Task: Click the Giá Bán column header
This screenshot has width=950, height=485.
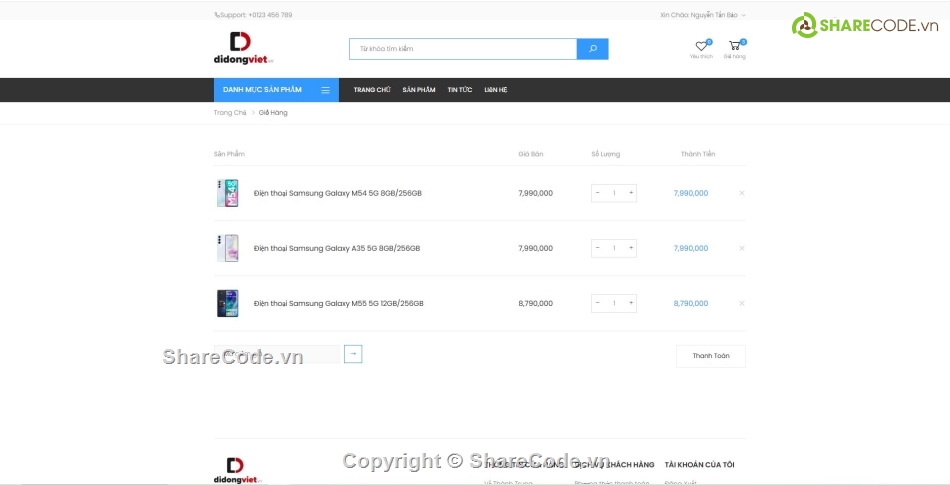Action: click(531, 154)
